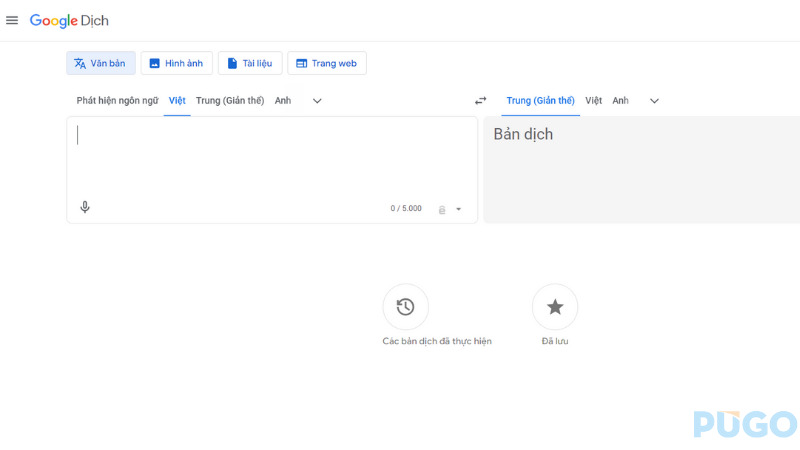Click the Google Dịch logo
Screen dimensions: 800x450
click(x=69, y=21)
